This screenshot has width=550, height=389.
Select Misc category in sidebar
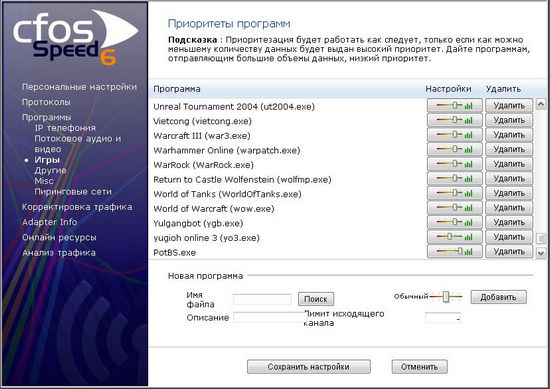pos(44,181)
